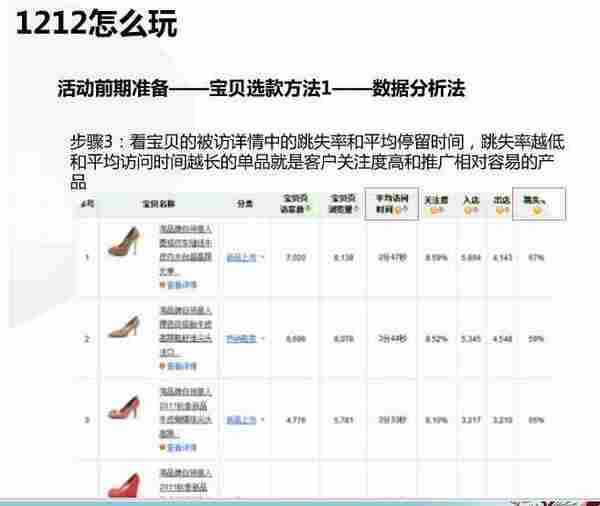Image resolution: width=600 pixels, height=506 pixels.
Task: Select the row 2 bounce rate percentage cell
Action: click(536, 339)
